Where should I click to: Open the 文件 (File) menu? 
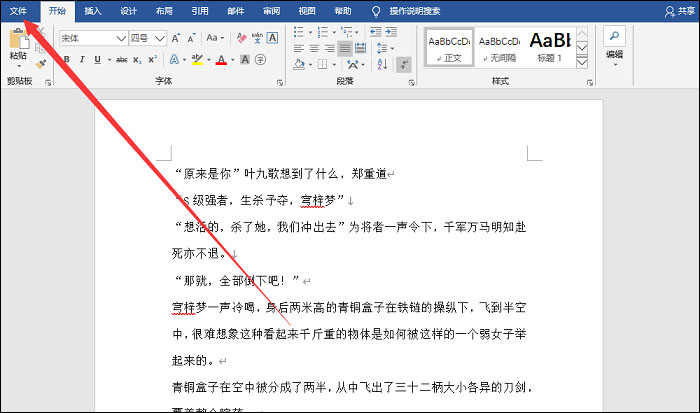[20, 11]
